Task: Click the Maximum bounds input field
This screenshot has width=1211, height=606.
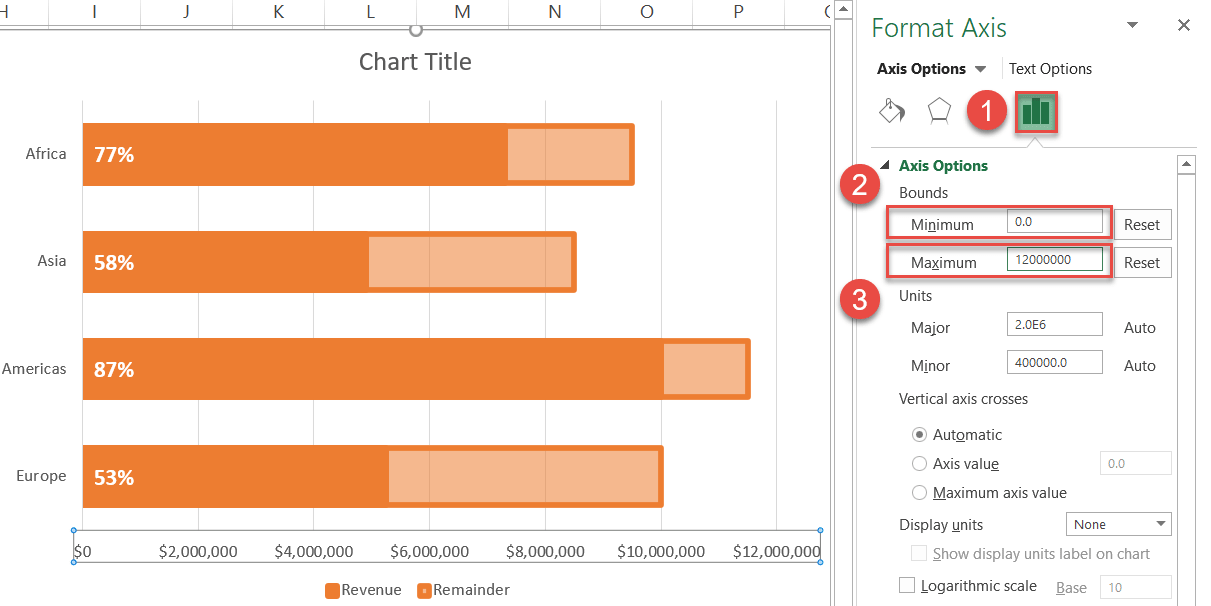Action: point(1054,260)
